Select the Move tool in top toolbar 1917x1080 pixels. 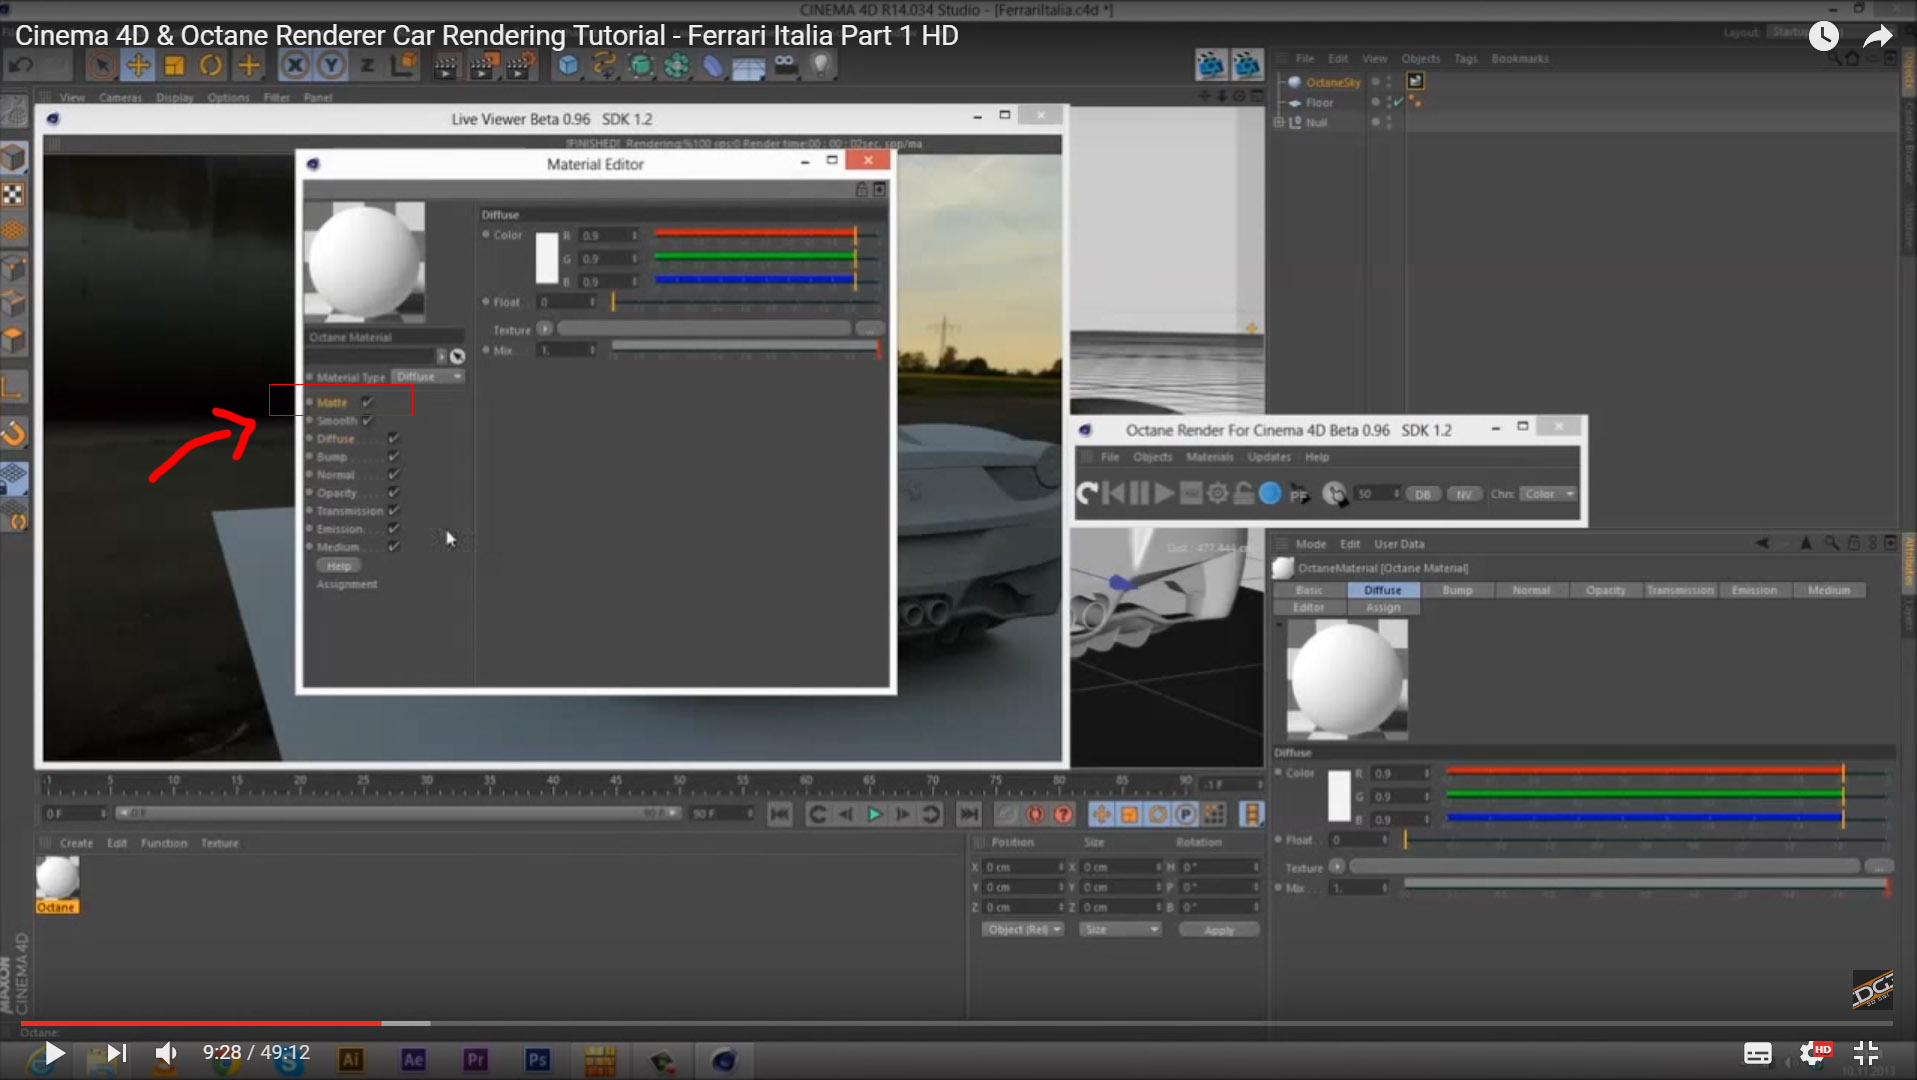pyautogui.click(x=138, y=66)
